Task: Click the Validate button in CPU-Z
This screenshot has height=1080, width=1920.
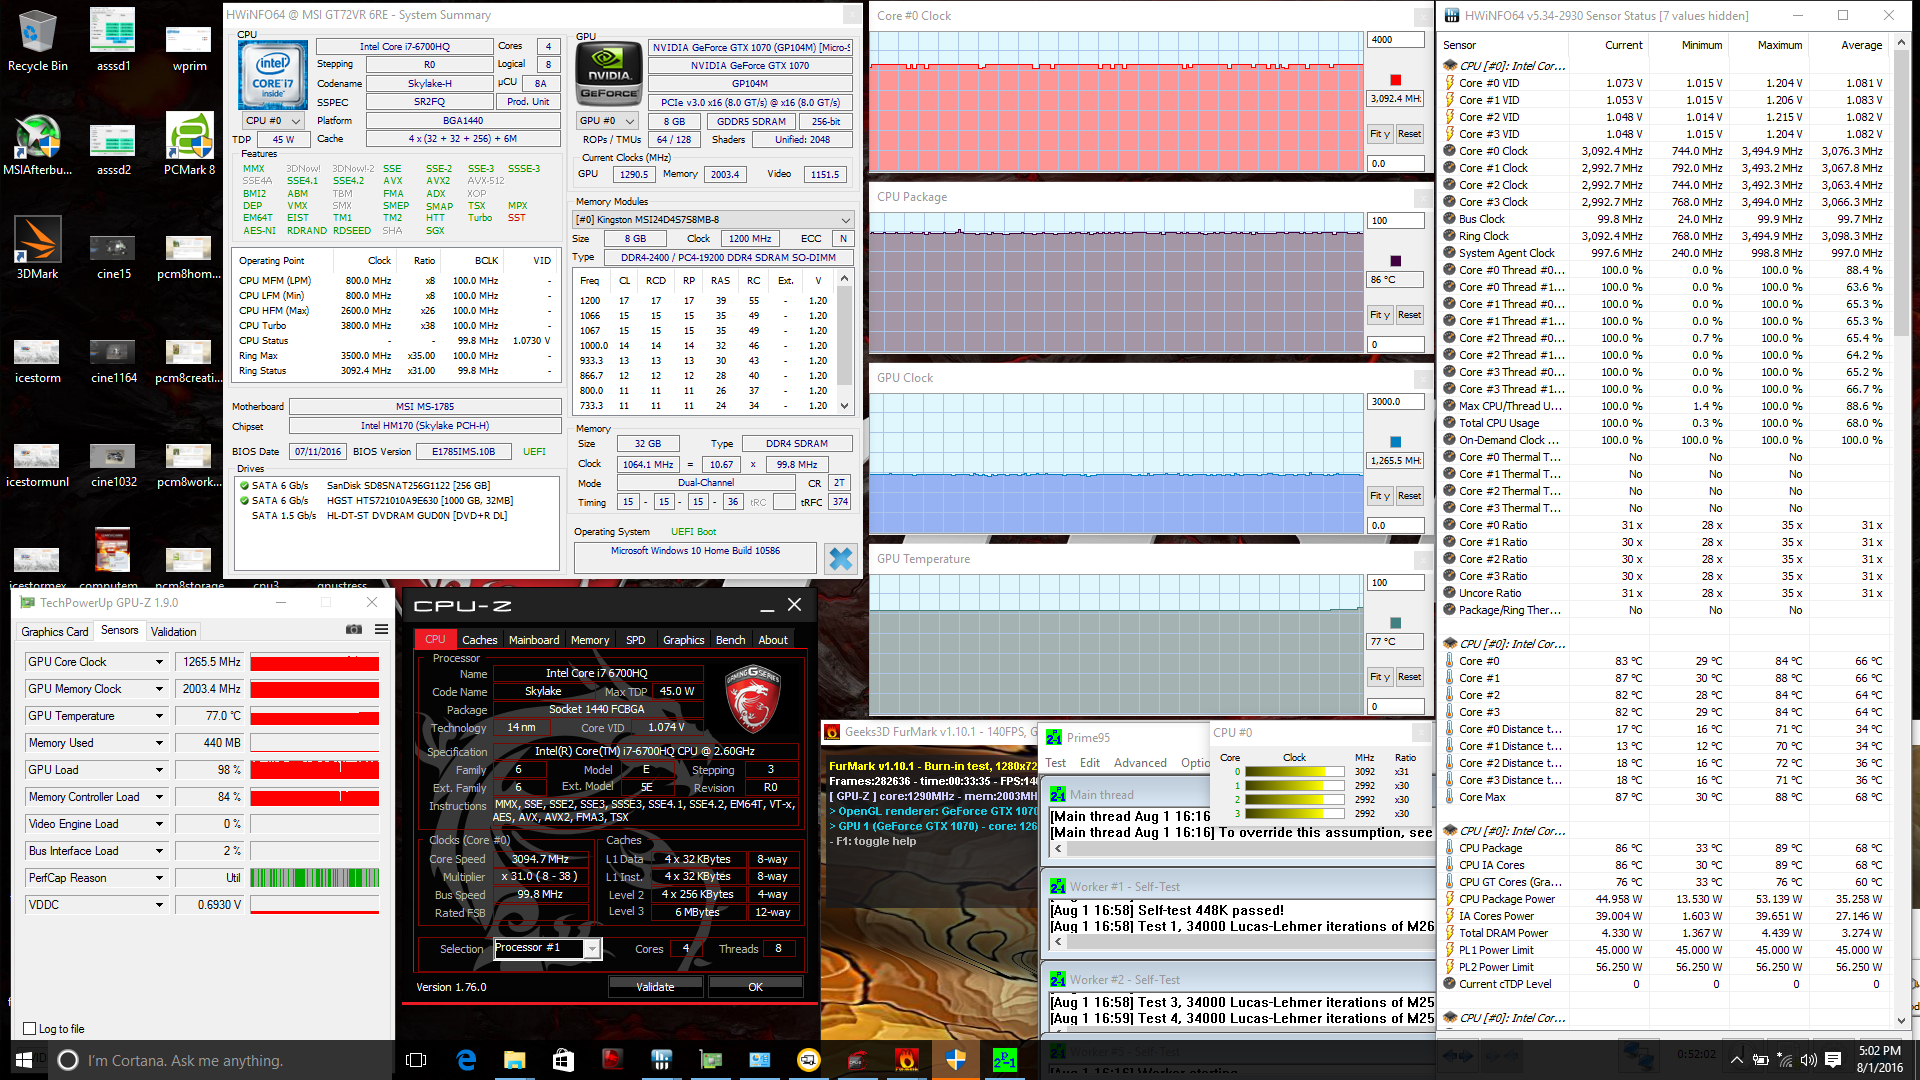Action: click(655, 987)
